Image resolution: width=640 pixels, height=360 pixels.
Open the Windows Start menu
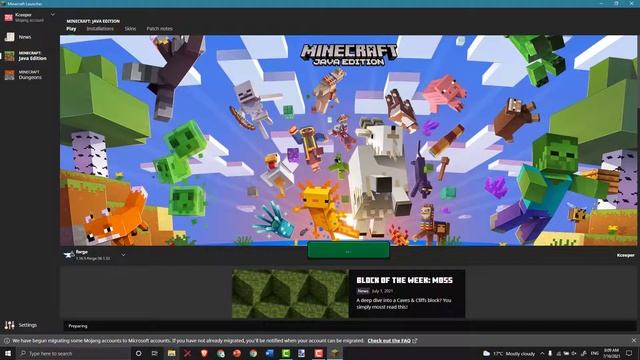tap(8, 353)
